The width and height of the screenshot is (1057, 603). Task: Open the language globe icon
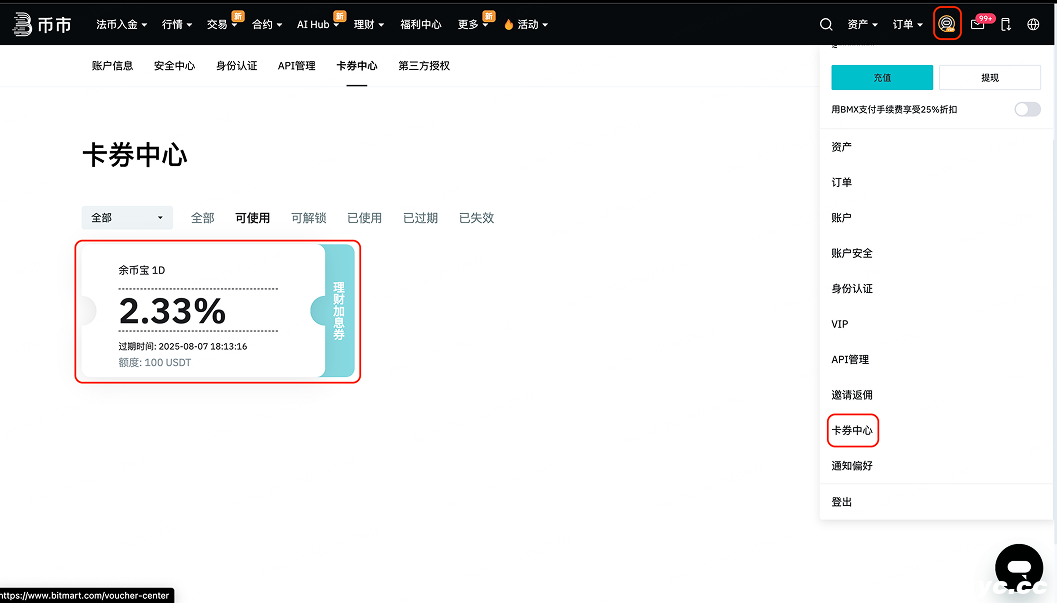click(1033, 24)
